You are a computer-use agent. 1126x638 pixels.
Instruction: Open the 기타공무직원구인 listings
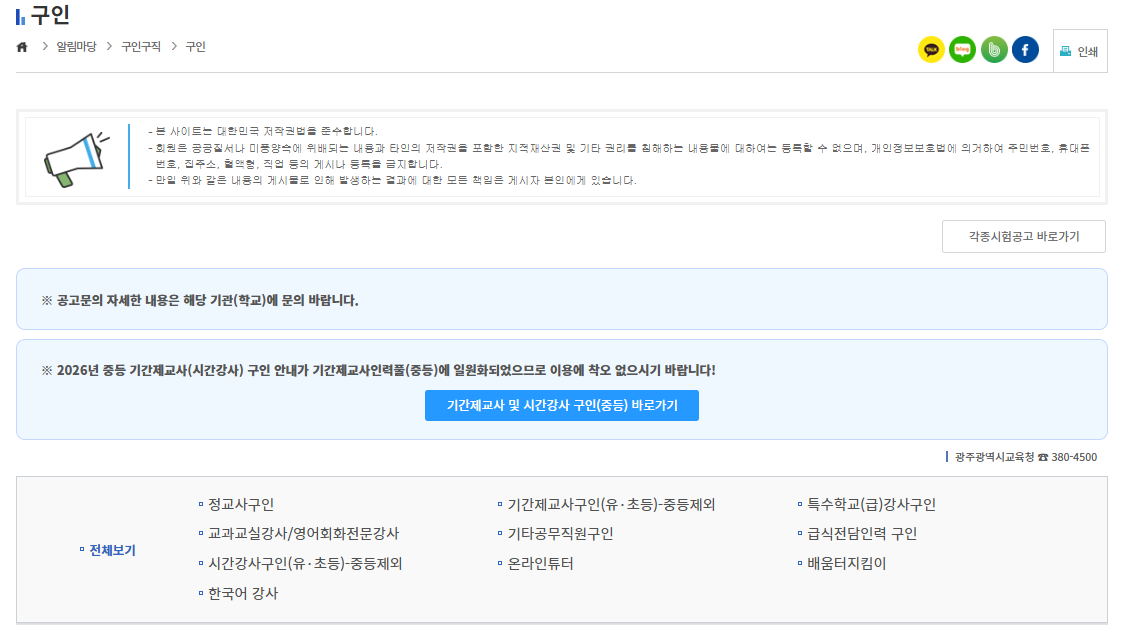(x=558, y=534)
